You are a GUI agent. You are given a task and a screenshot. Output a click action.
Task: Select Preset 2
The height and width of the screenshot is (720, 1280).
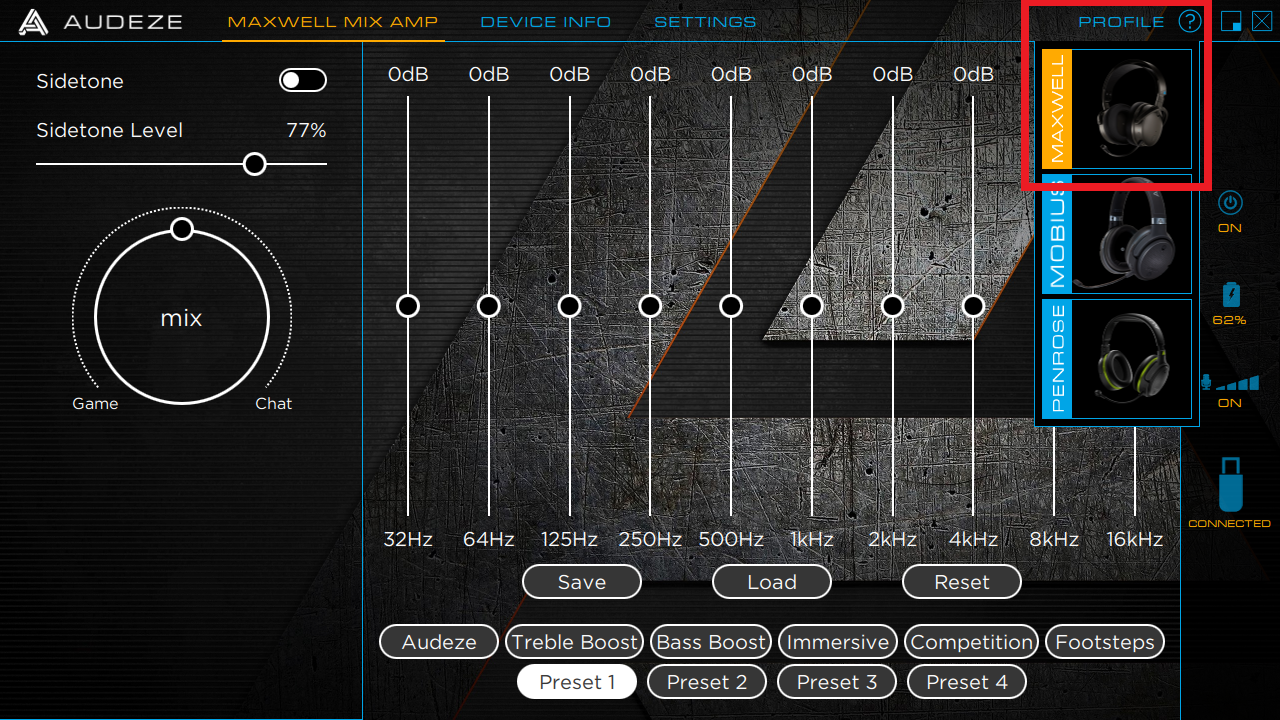click(707, 682)
